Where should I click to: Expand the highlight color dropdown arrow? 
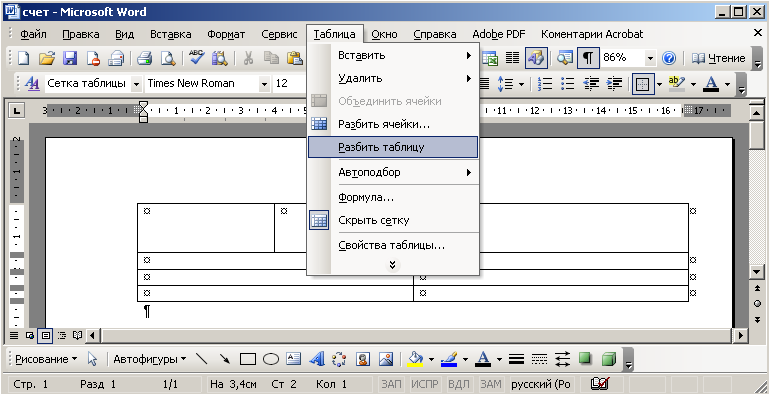tap(693, 84)
